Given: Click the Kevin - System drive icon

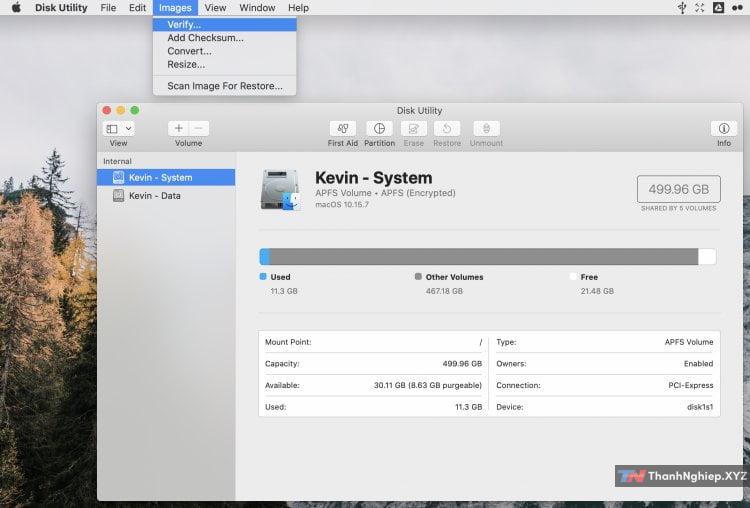Looking at the screenshot, I should click(x=280, y=189).
